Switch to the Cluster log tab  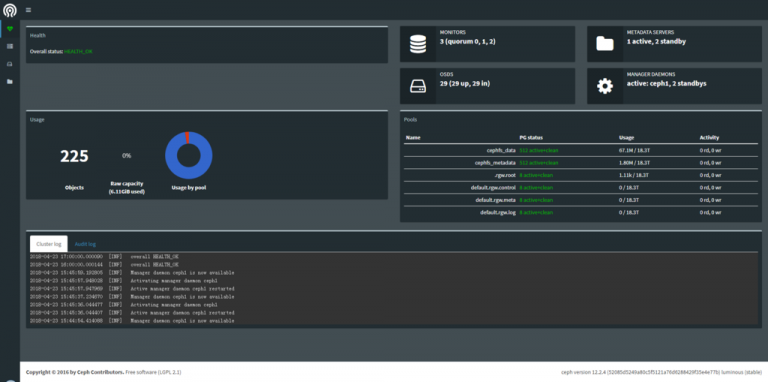[48, 244]
